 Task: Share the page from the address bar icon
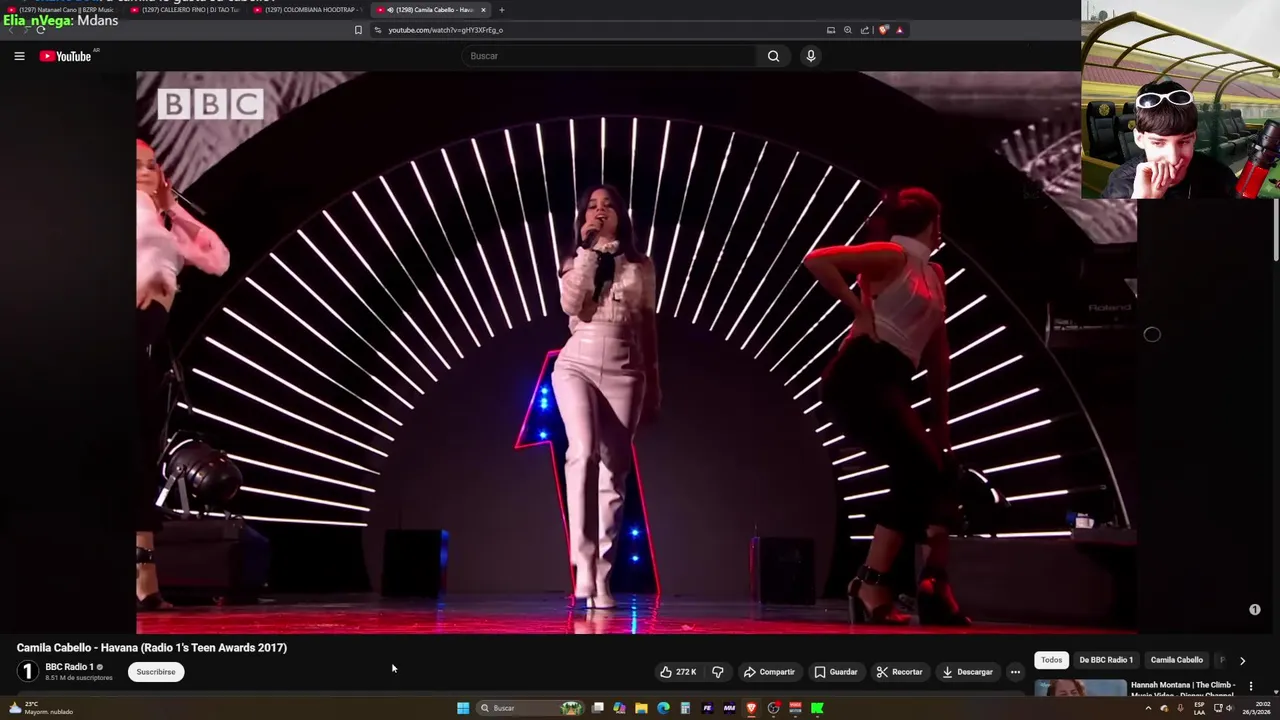tap(865, 30)
